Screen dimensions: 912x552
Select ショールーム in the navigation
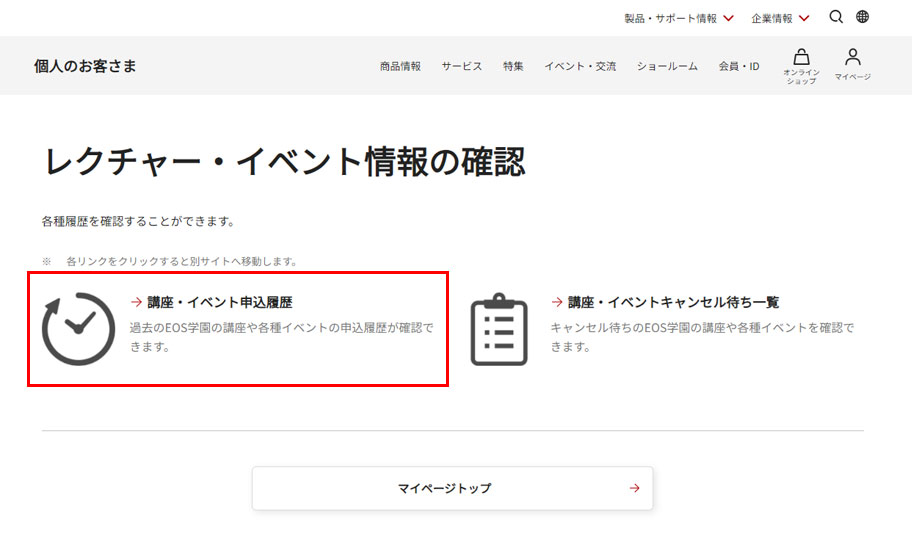pyautogui.click(x=667, y=67)
